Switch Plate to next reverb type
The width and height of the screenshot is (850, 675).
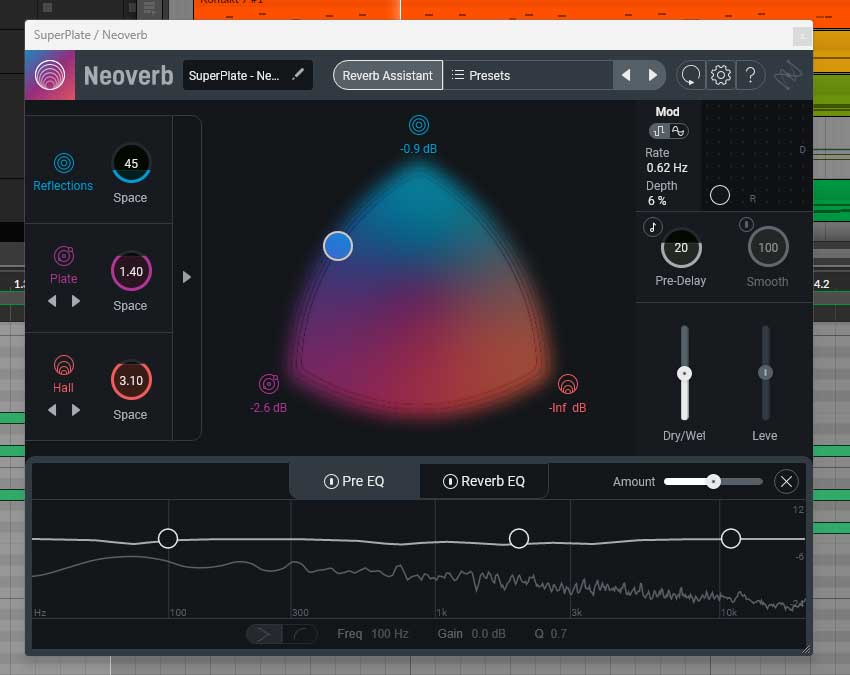pyautogui.click(x=76, y=301)
